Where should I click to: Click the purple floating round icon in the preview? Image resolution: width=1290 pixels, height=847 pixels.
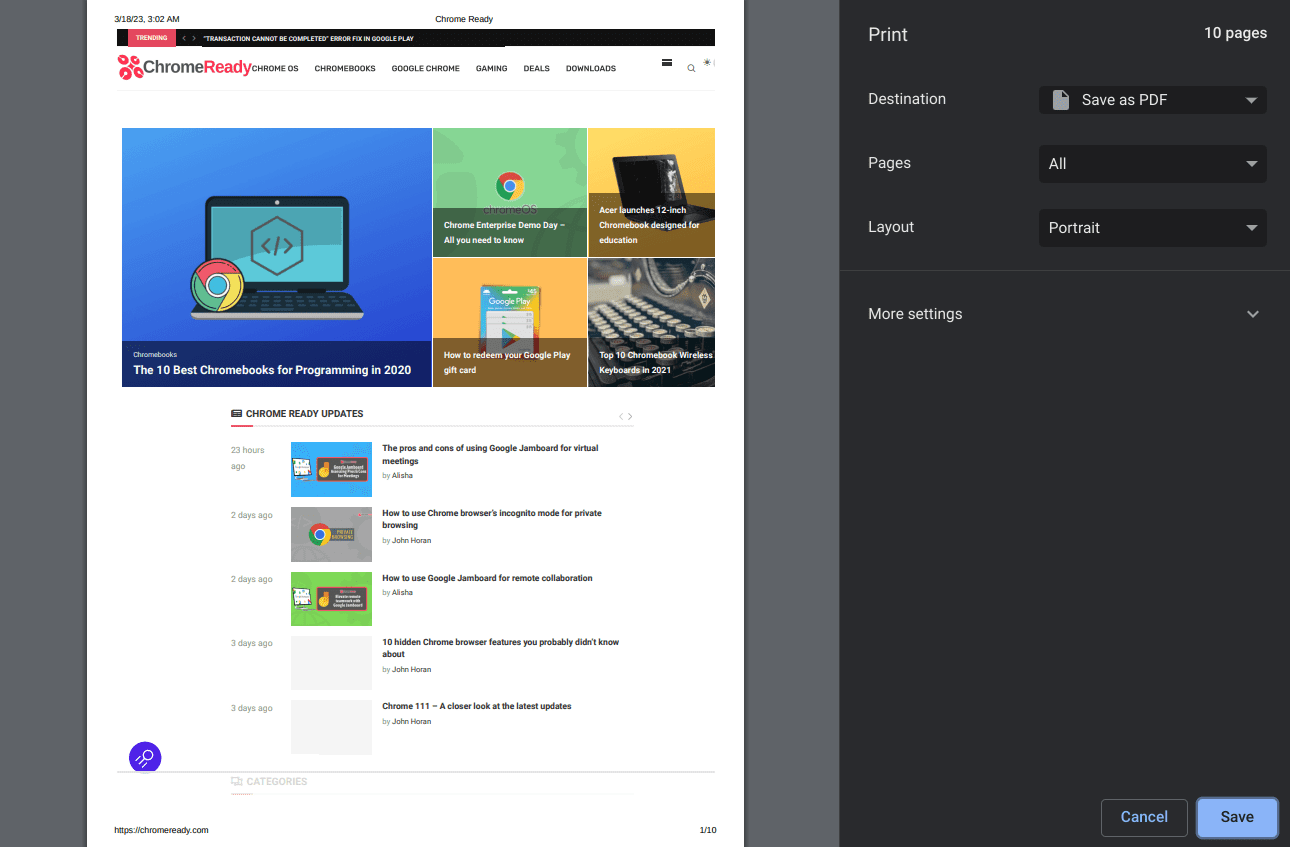145,757
